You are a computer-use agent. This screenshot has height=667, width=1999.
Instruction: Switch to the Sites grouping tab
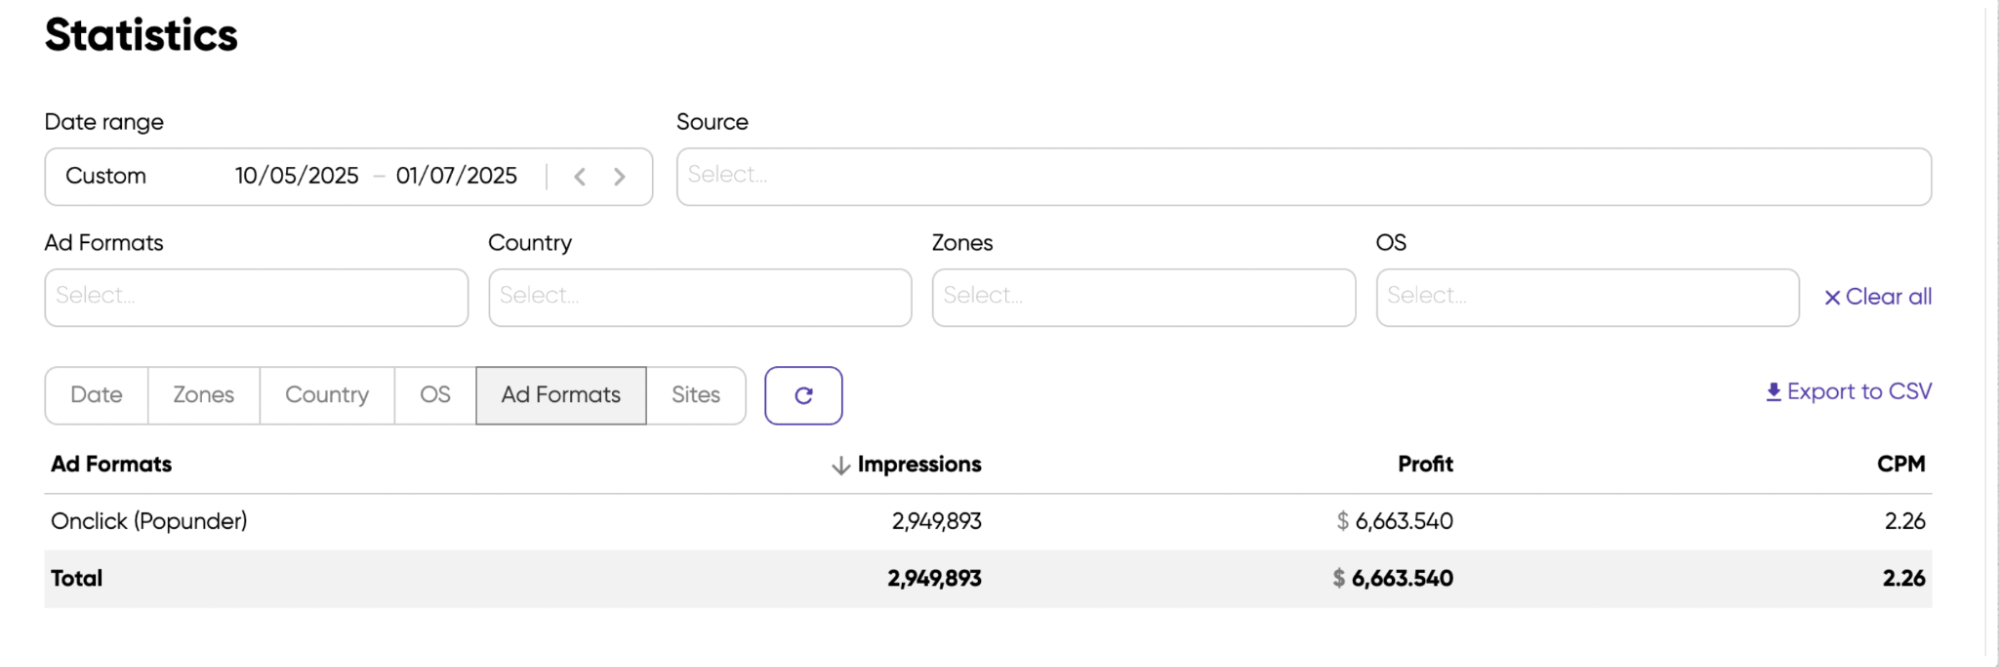tap(696, 395)
